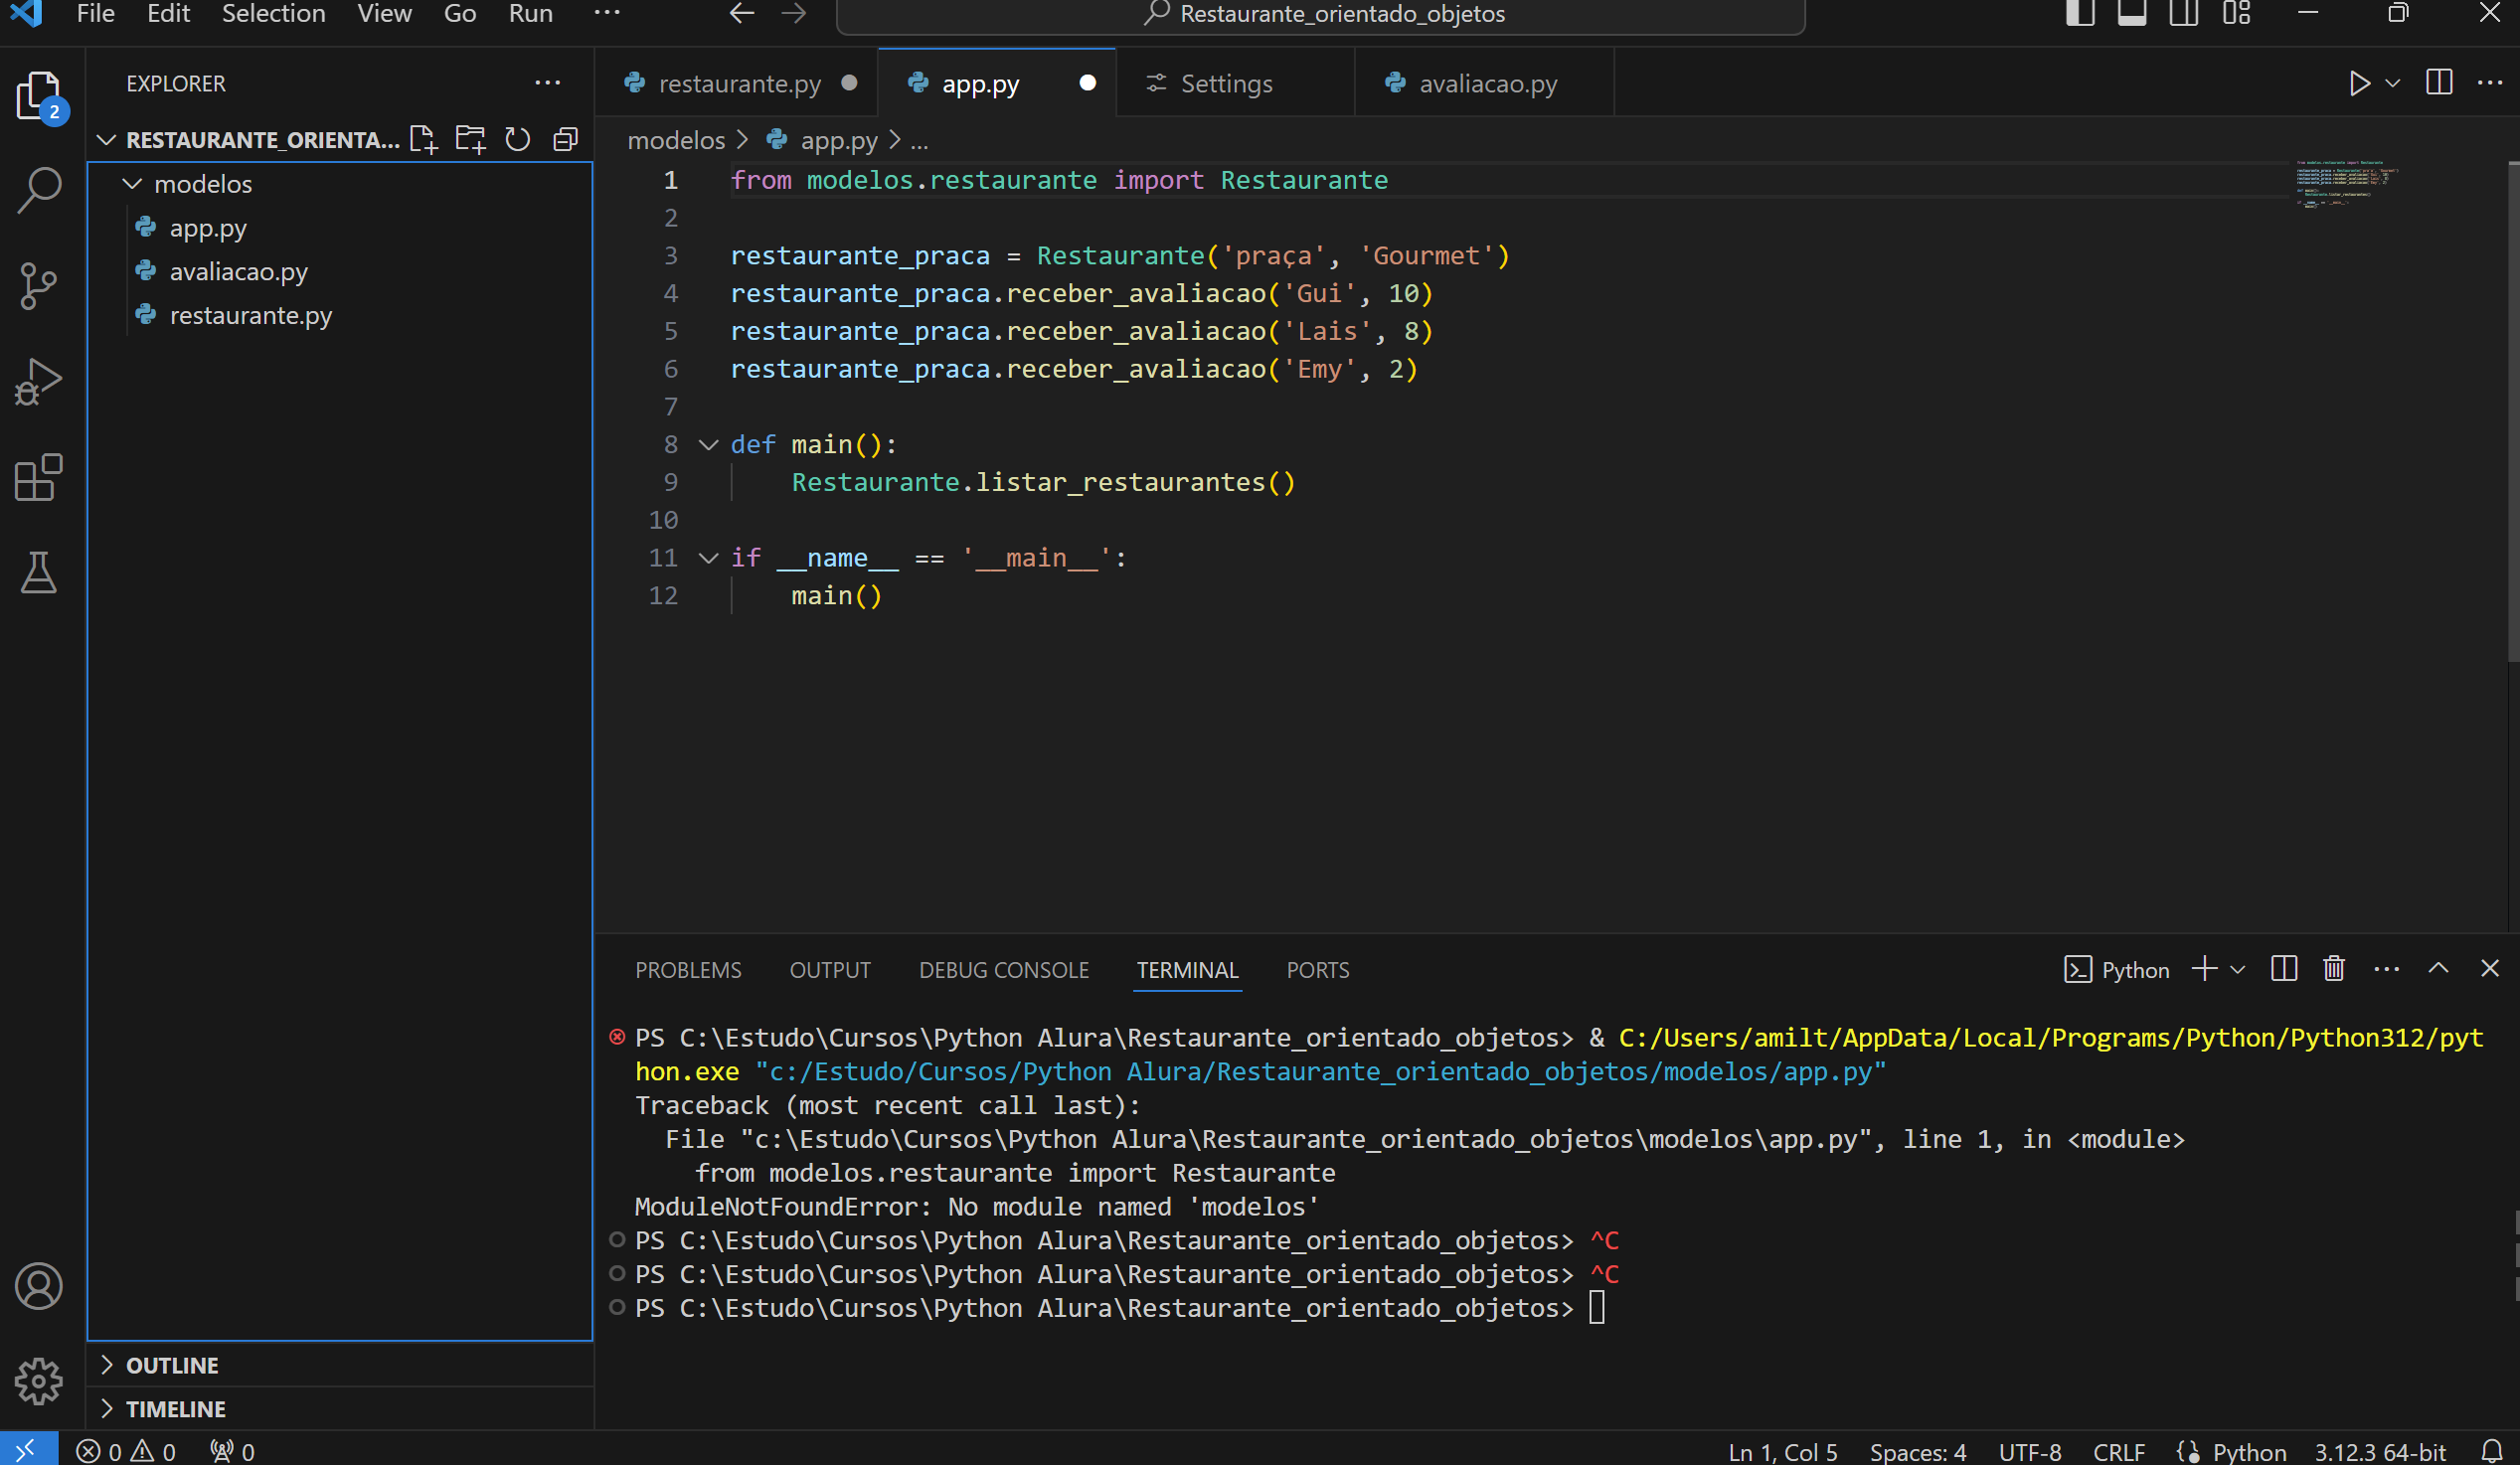
Task: Create a new file in Explorer
Action: click(x=423, y=140)
